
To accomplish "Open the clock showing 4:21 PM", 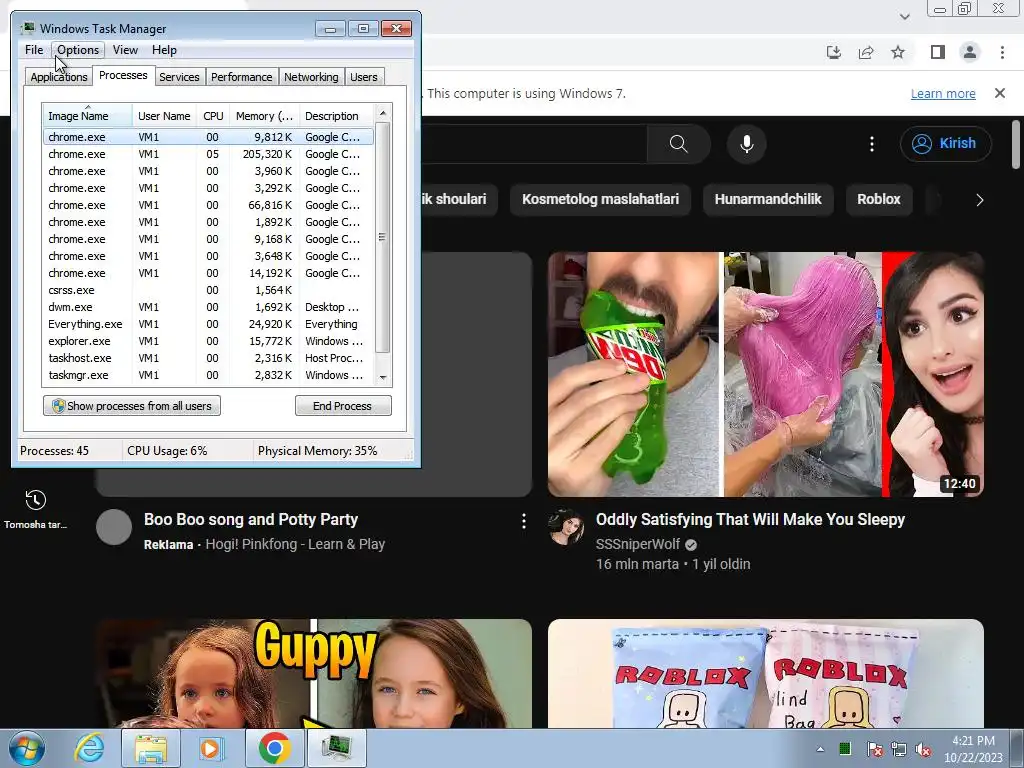I will click(973, 749).
